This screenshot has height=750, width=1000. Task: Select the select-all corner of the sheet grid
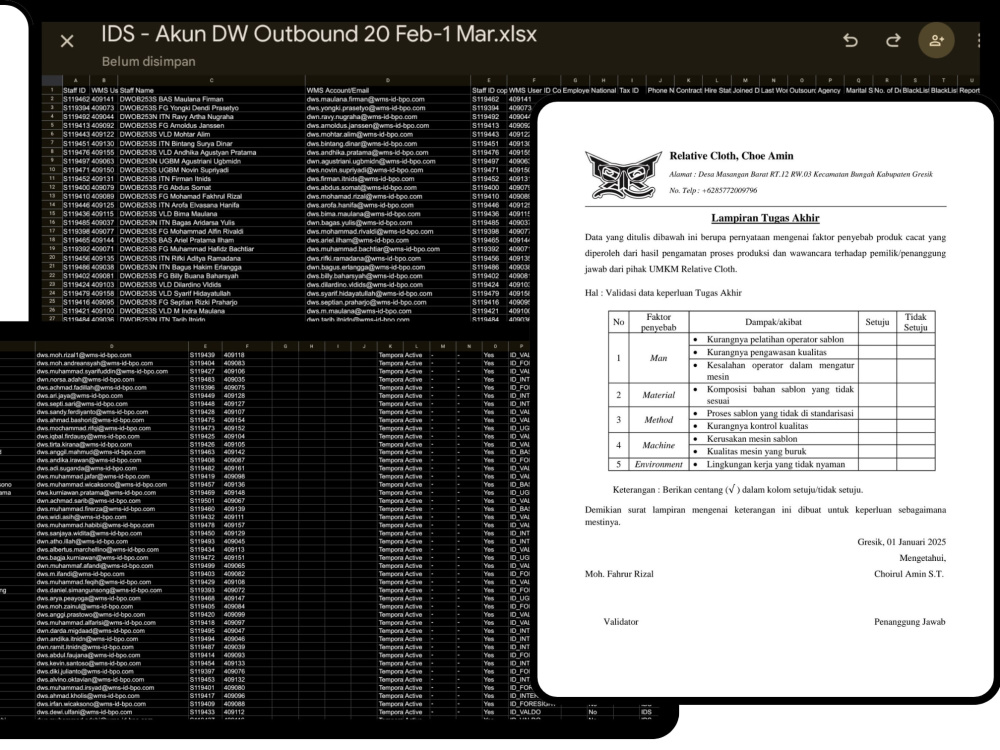coord(52,80)
